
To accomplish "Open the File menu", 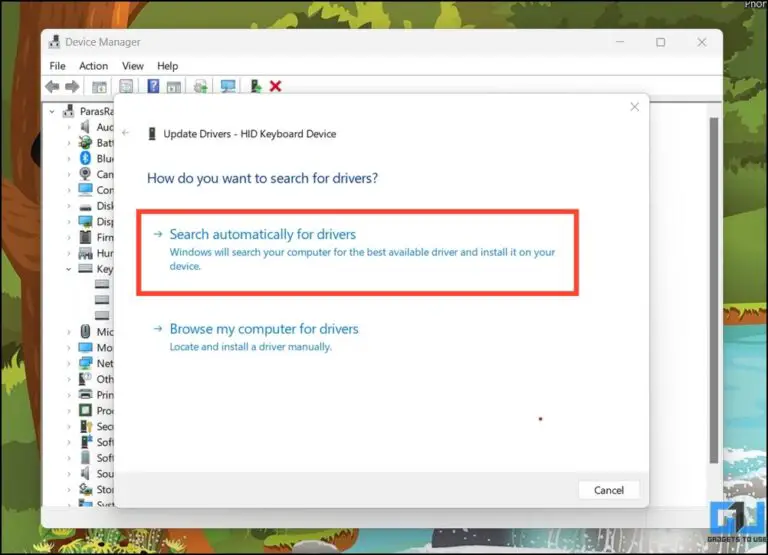I will (57, 66).
